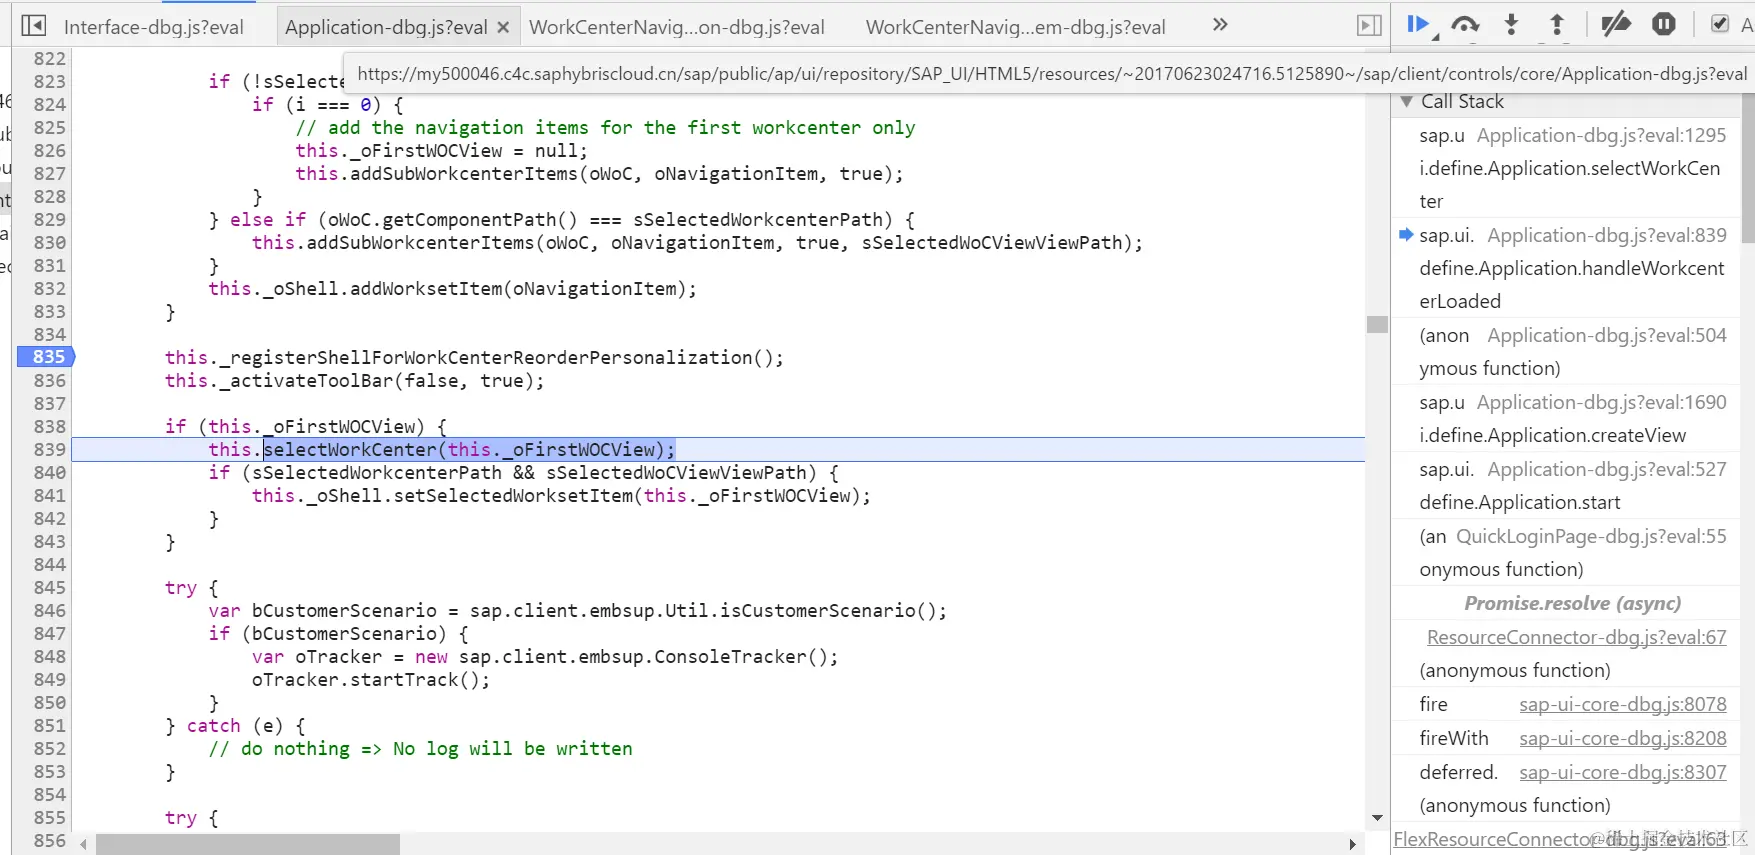The height and width of the screenshot is (855, 1755).
Task: Show more tabs with chevron button
Action: [1219, 25]
